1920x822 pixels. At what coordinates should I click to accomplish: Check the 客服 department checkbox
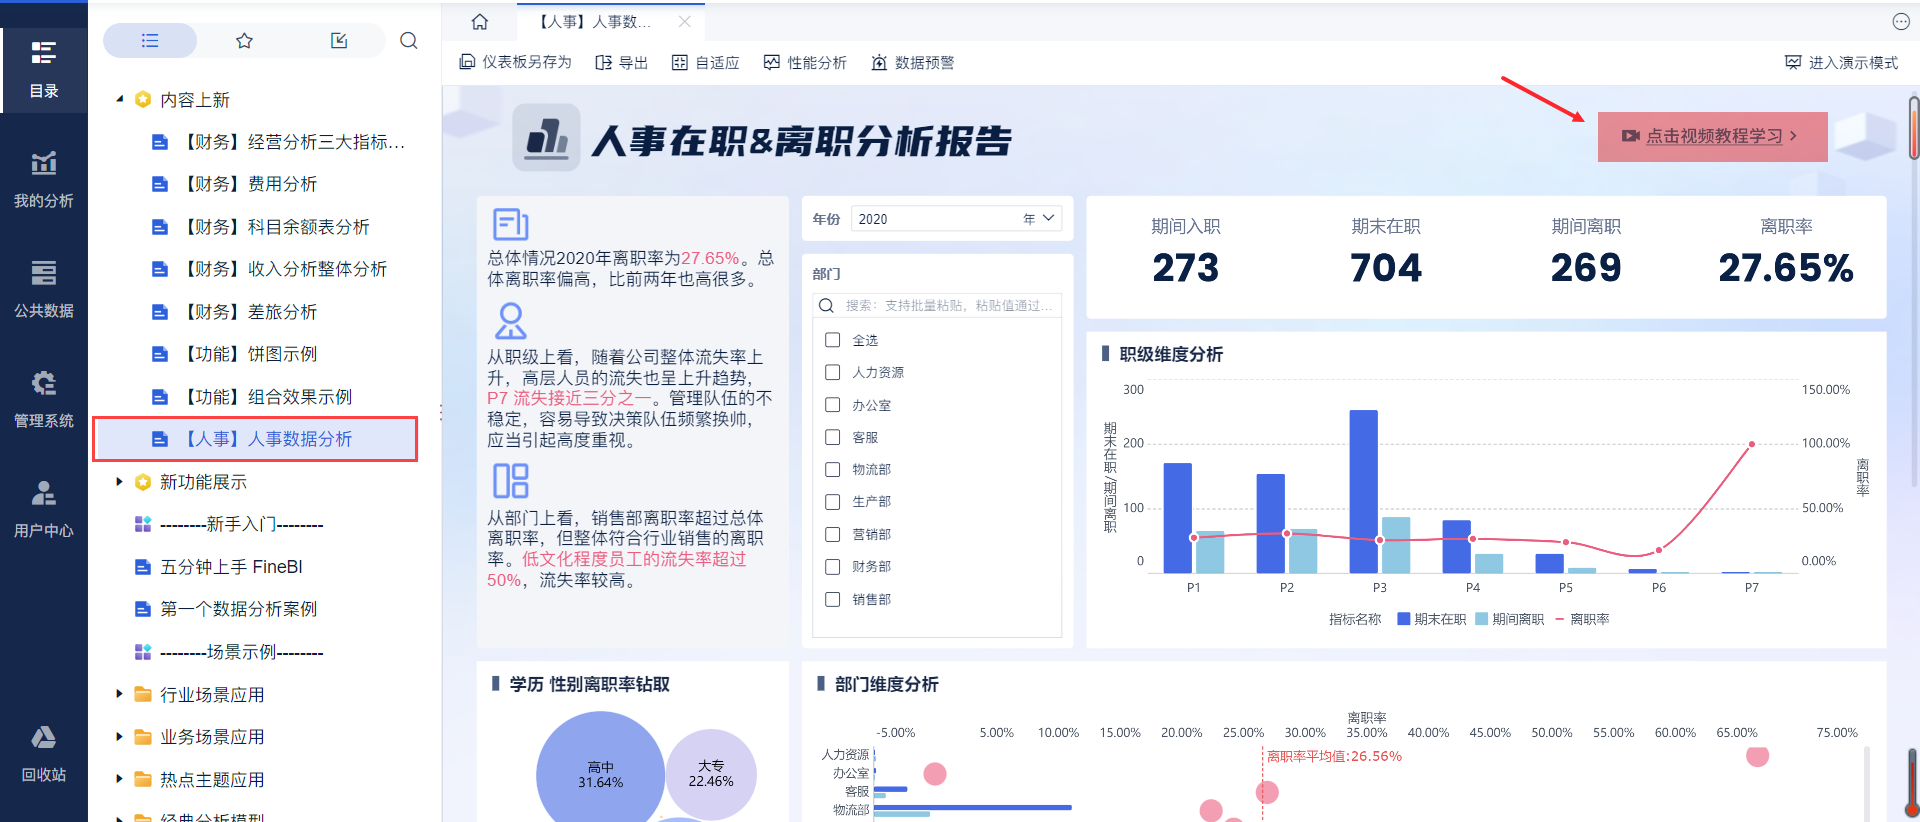[832, 437]
